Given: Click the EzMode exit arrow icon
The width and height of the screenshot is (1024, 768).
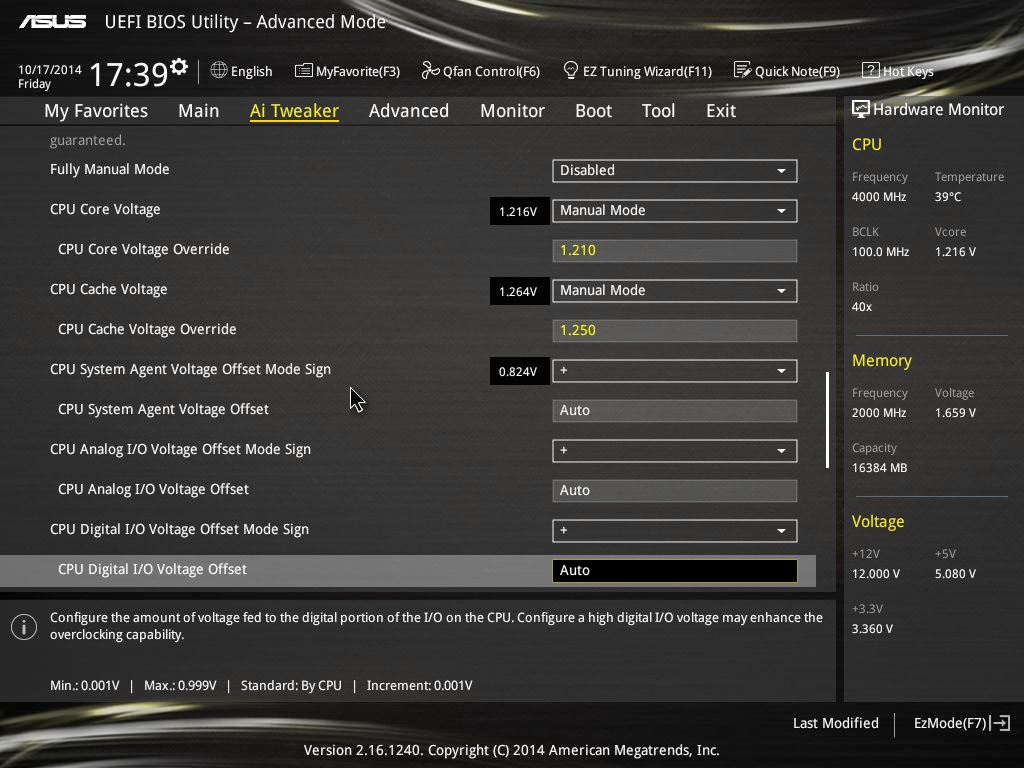Looking at the screenshot, I should (x=1000, y=723).
